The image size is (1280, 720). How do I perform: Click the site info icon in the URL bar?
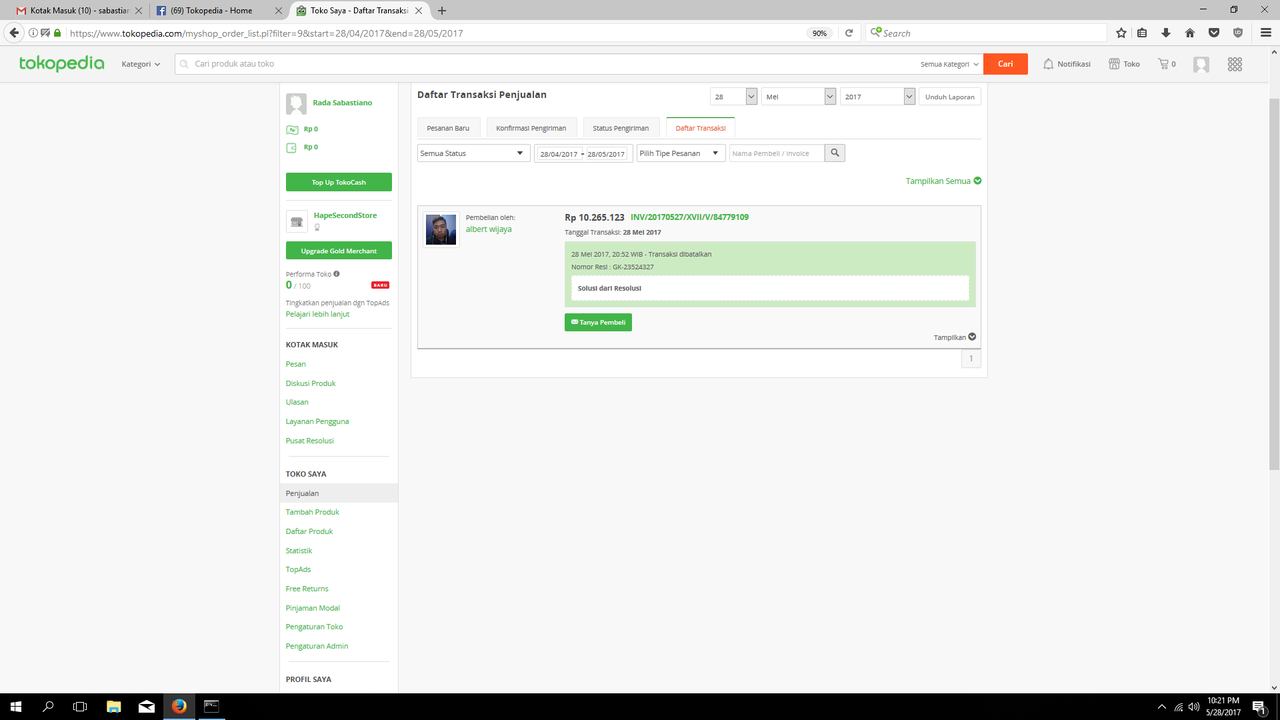point(33,33)
